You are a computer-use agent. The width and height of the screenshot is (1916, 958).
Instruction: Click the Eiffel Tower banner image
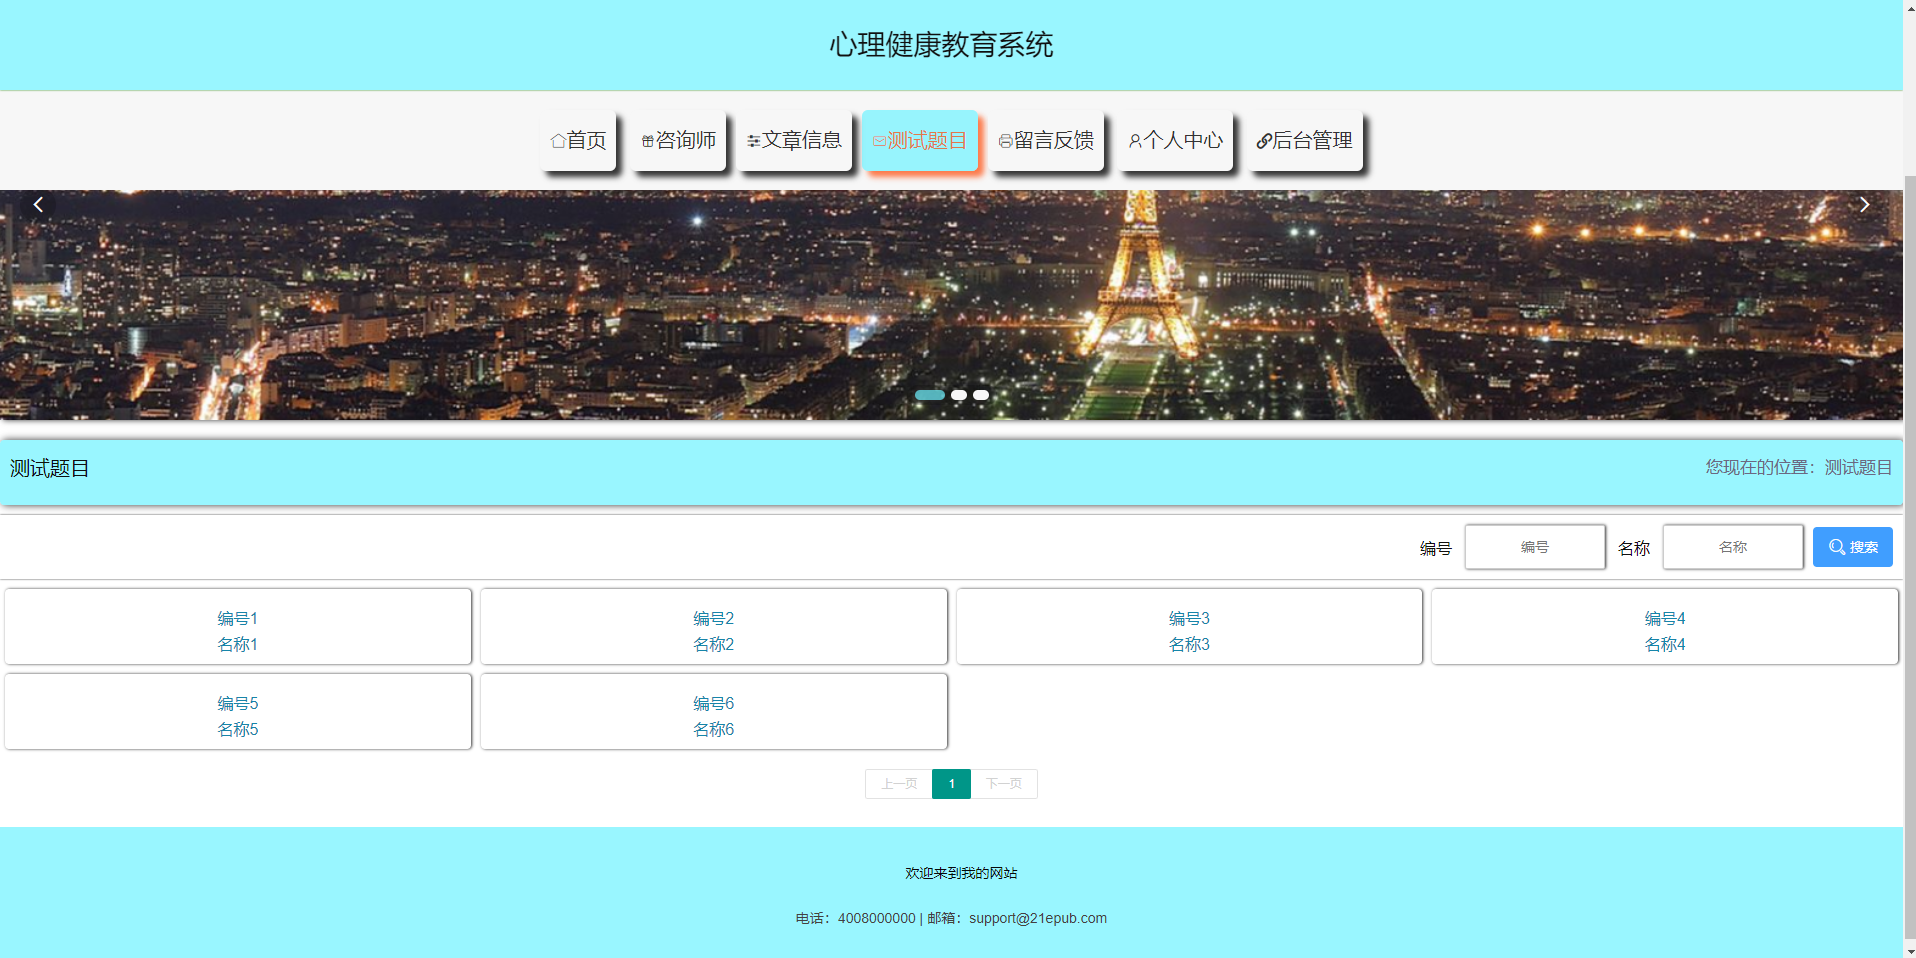coord(951,305)
